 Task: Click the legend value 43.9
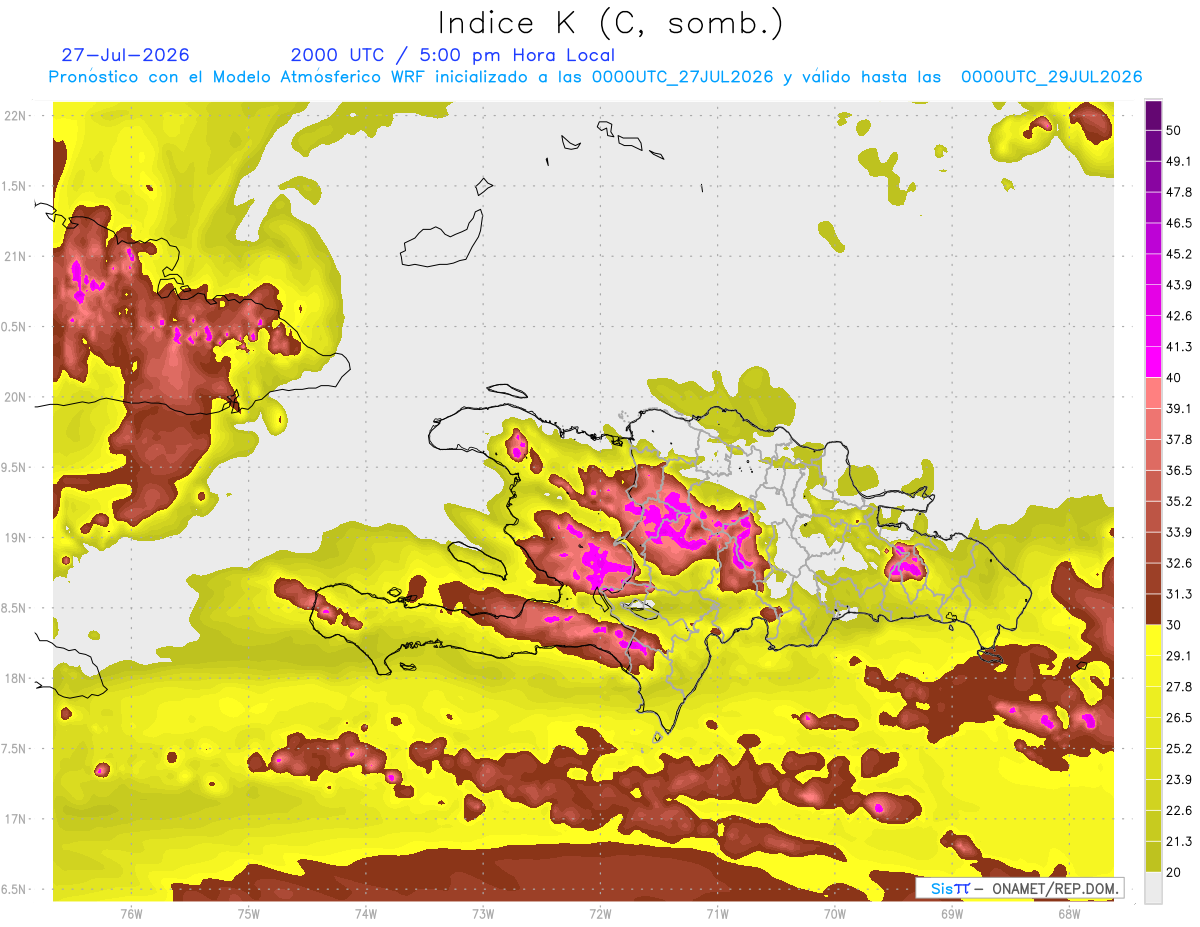(x=1179, y=285)
